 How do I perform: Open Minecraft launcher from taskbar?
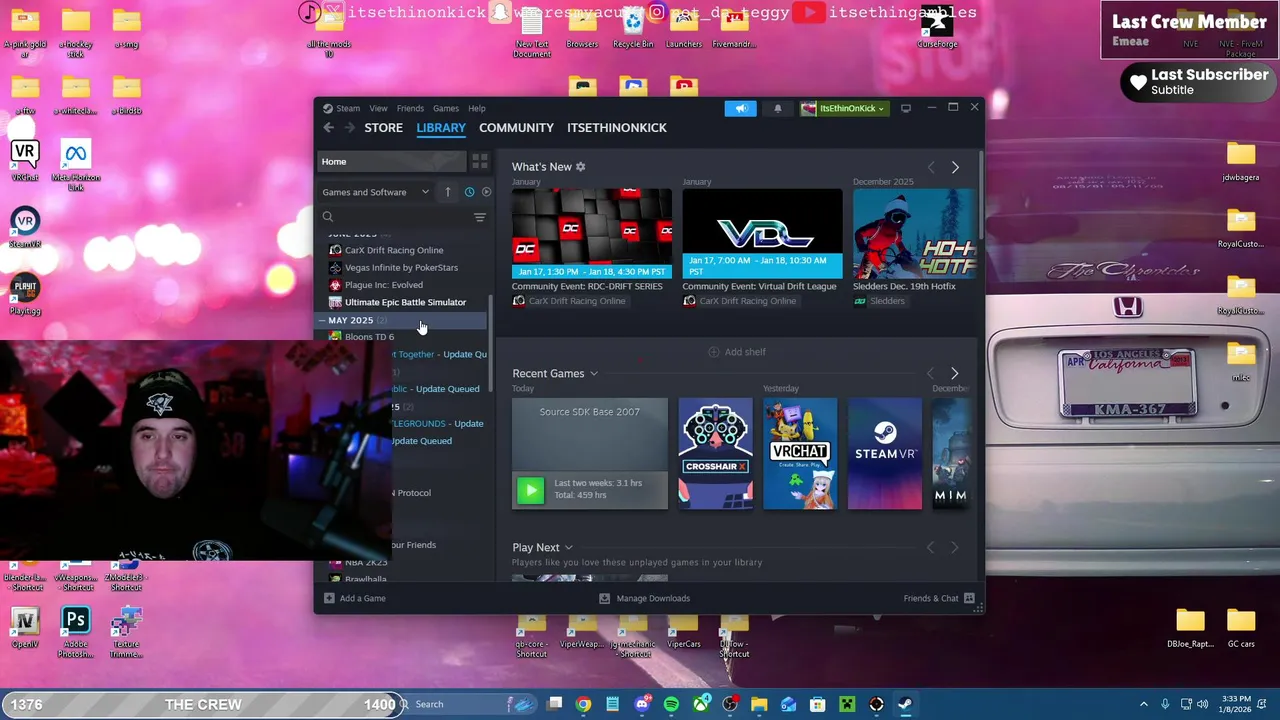[x=847, y=704]
